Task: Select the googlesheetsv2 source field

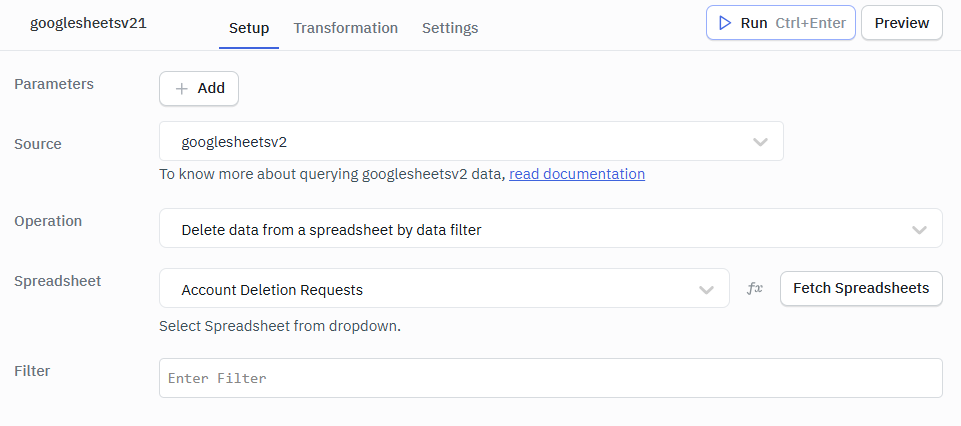Action: pyautogui.click(x=450, y=142)
